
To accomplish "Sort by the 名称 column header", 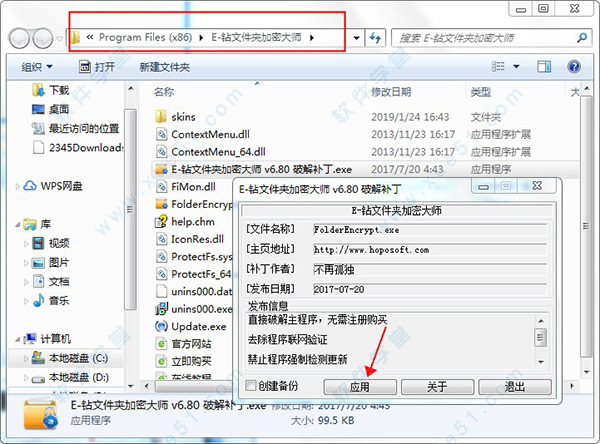I will click(x=164, y=92).
